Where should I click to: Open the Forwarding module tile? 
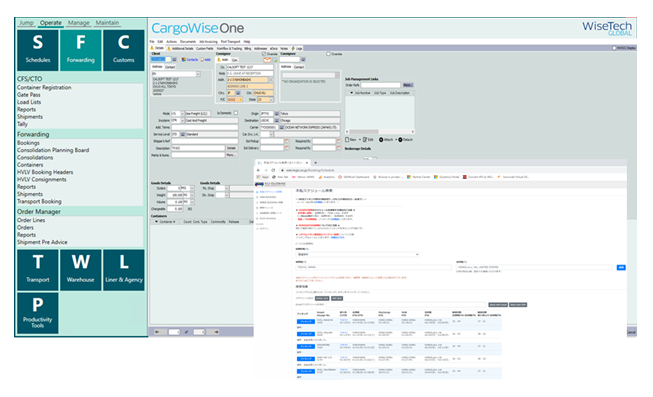[x=80, y=50]
